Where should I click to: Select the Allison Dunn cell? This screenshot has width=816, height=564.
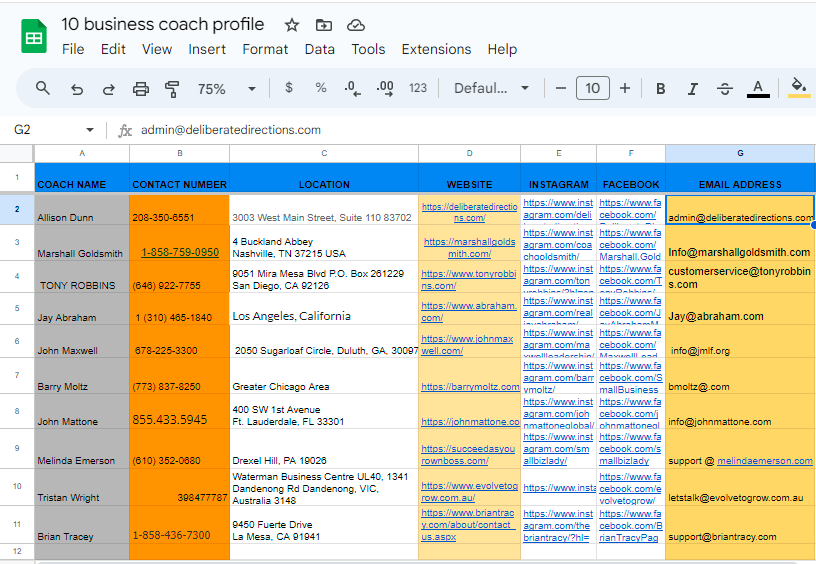point(82,210)
